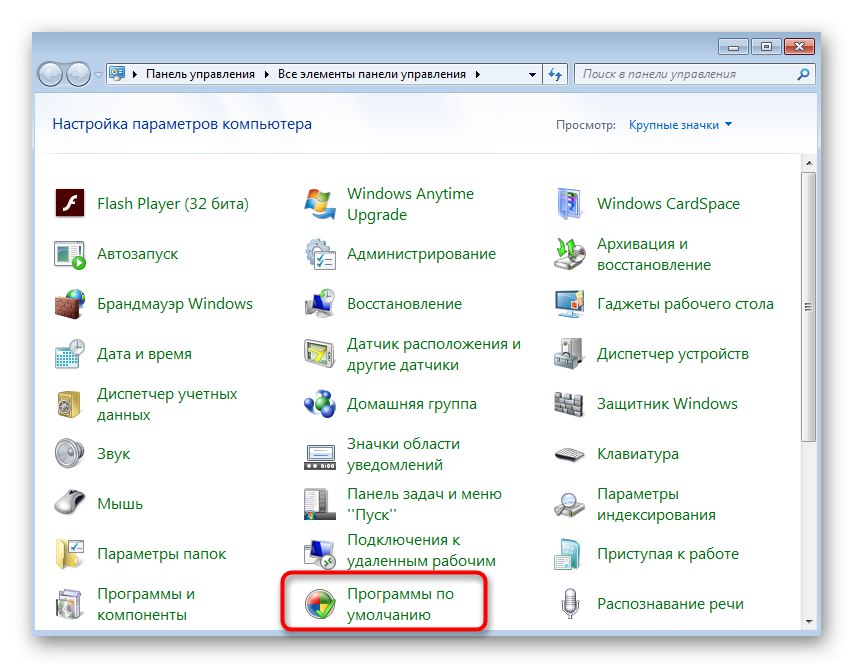Open the Гаджеты рабочего стола icon
Image resolution: width=853 pixels, height=668 pixels.
pyautogui.click(x=570, y=304)
